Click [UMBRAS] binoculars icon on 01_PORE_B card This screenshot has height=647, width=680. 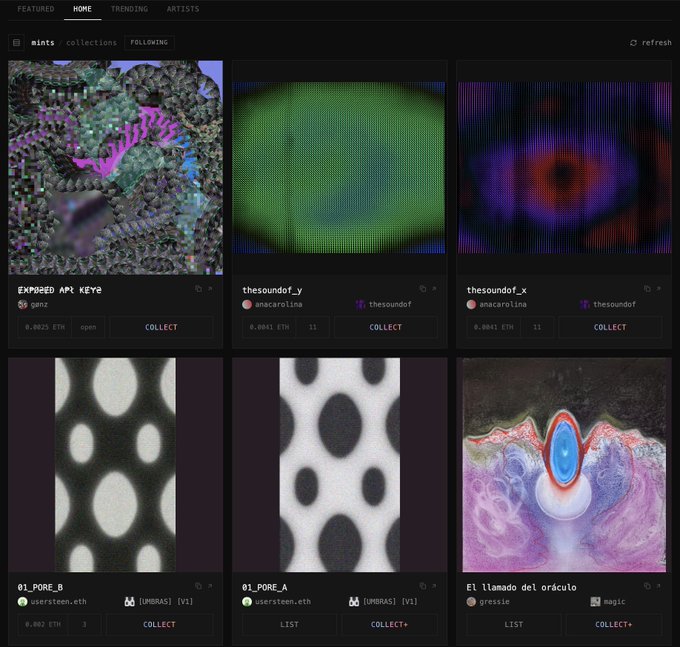tap(129, 602)
